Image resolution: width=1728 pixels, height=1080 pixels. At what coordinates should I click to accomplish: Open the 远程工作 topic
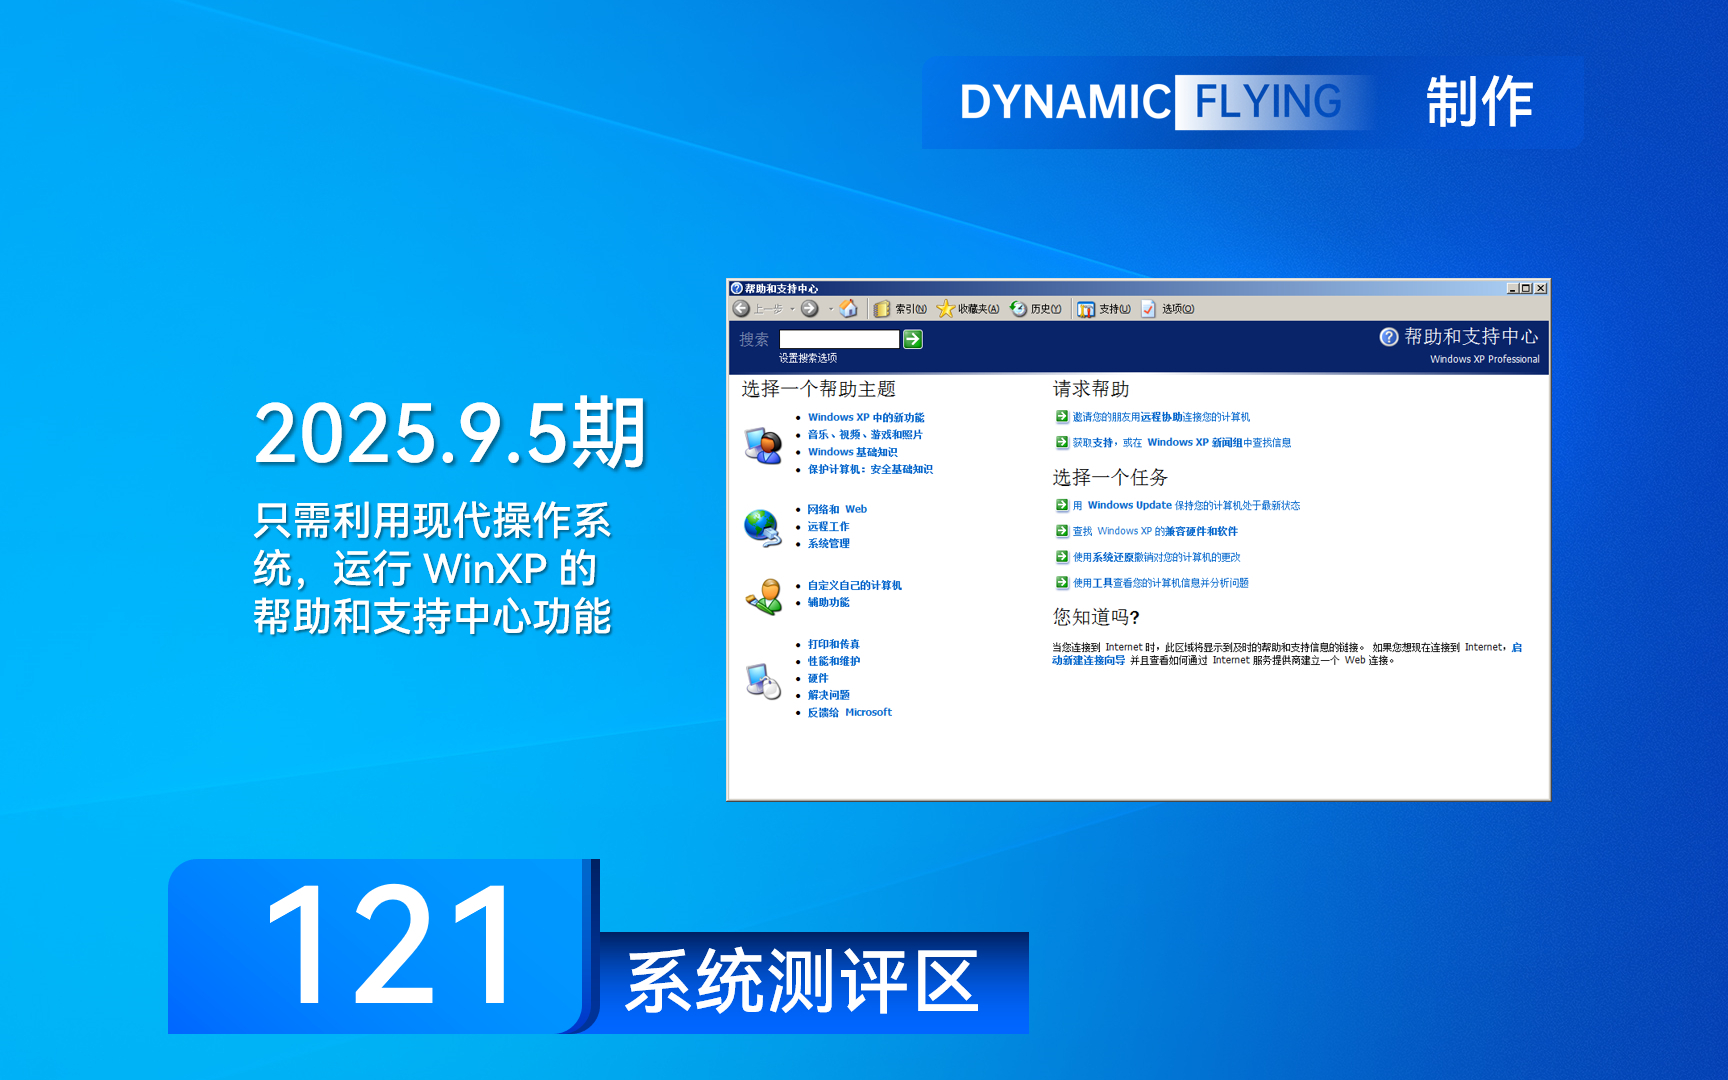click(x=828, y=526)
